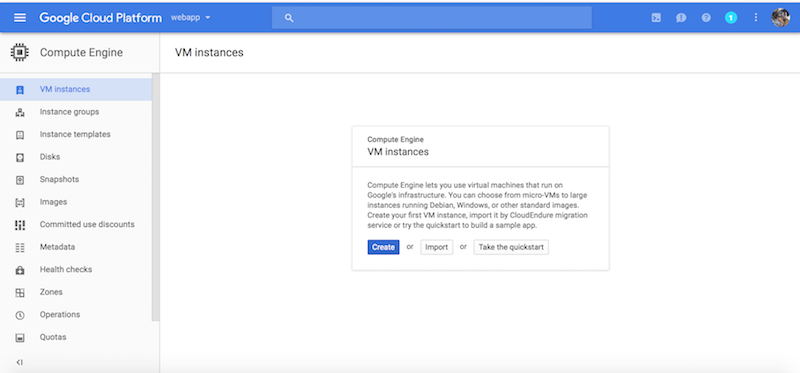
Task: Activate Cloud Shell icon in header
Action: (656, 18)
